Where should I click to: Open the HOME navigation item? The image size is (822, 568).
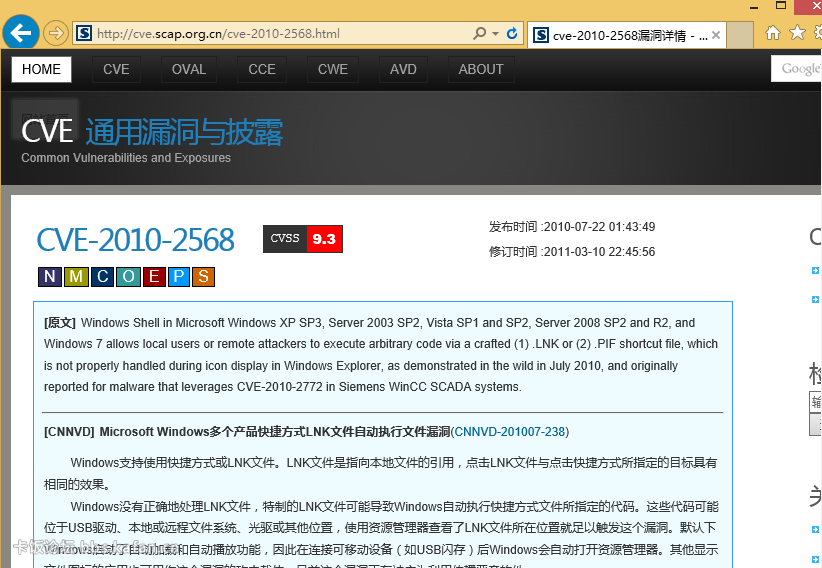coord(41,69)
